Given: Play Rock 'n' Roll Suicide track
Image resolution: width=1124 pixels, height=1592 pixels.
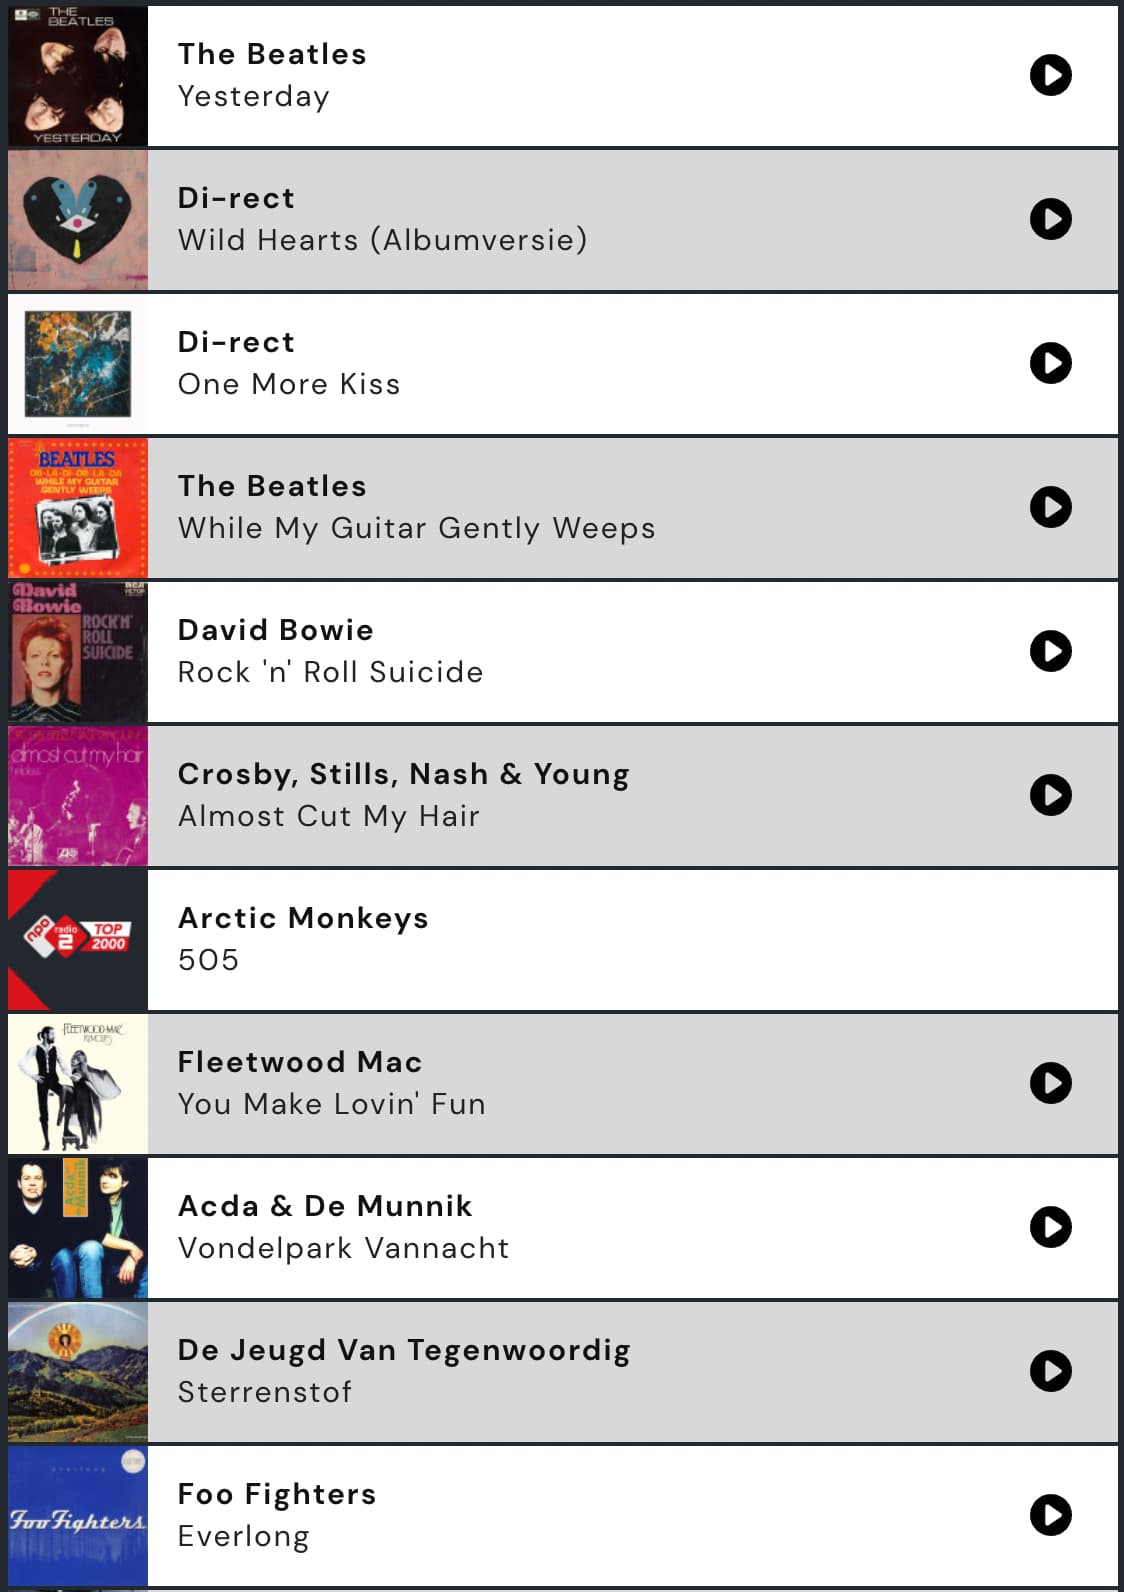Looking at the screenshot, I should [1050, 651].
